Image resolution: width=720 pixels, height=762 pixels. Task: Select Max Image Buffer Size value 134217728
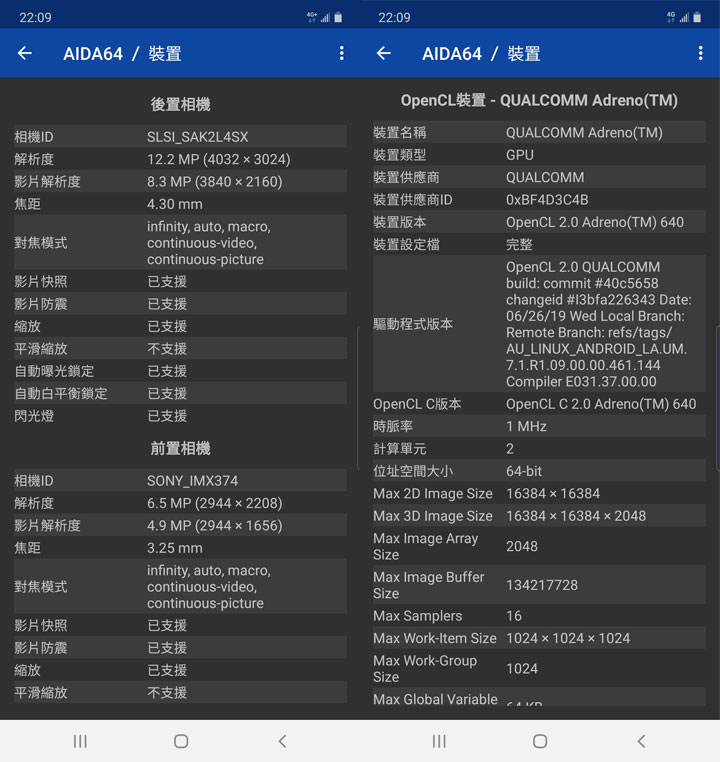point(542,585)
